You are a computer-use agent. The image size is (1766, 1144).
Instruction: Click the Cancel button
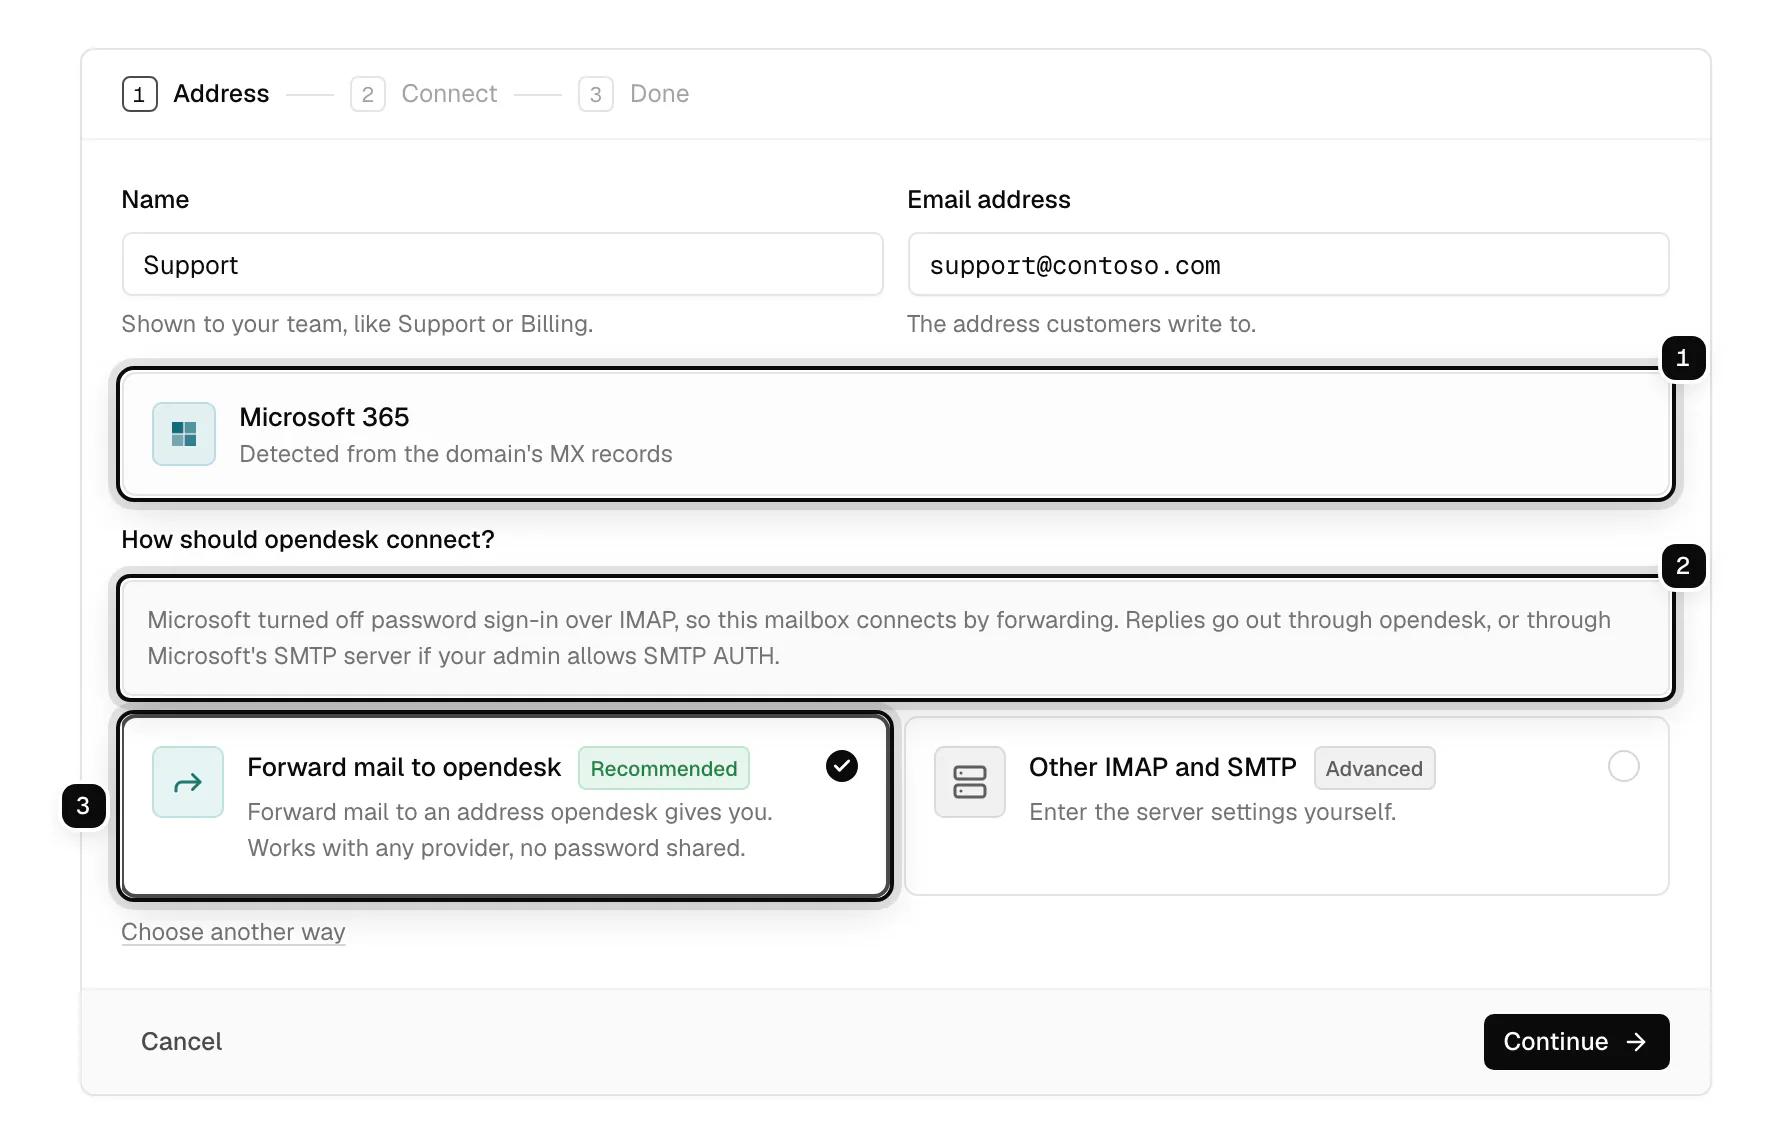(x=182, y=1042)
